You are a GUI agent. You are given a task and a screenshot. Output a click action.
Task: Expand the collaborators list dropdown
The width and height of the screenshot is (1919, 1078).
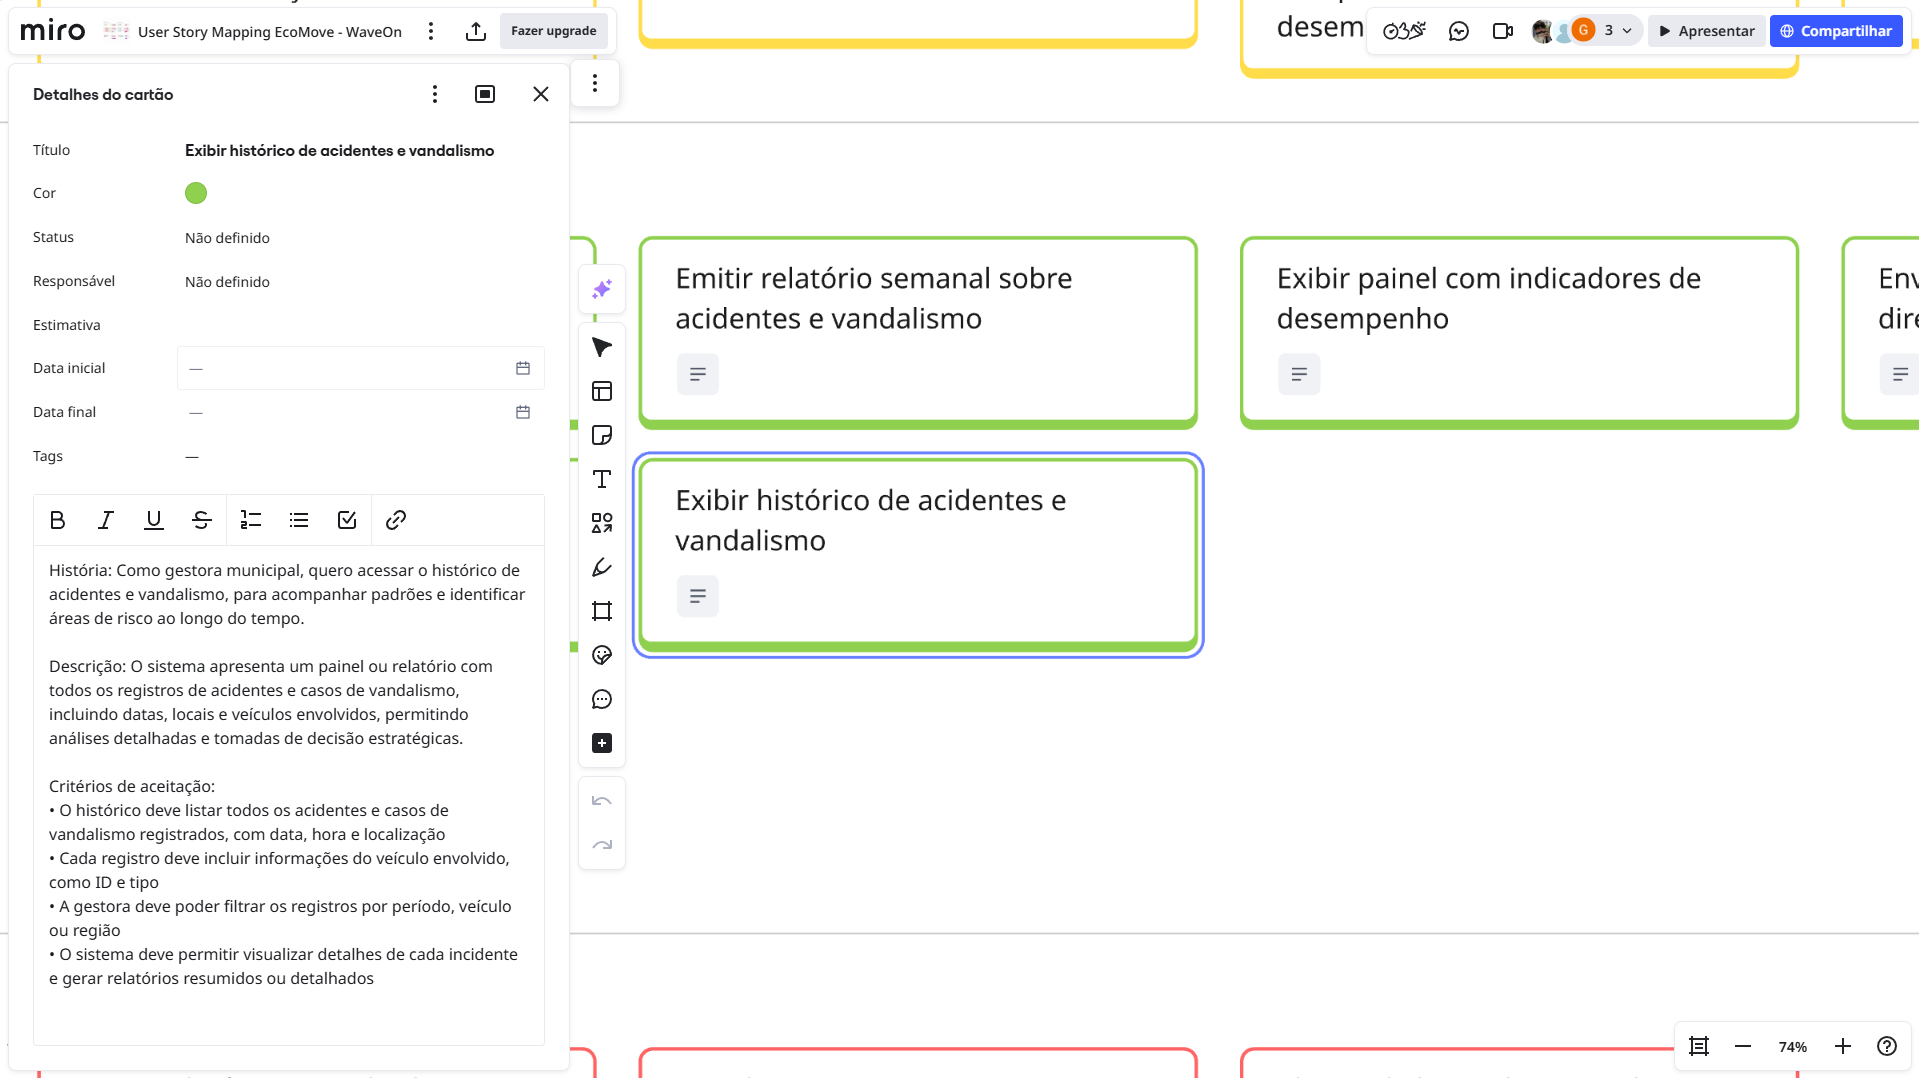click(x=1627, y=31)
